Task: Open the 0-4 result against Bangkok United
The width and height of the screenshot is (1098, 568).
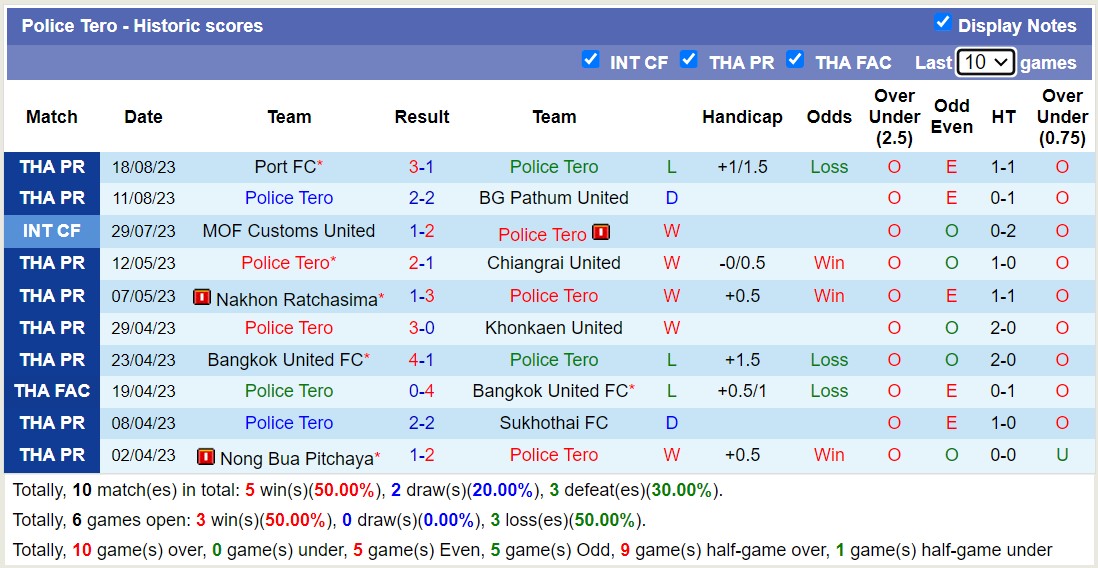Action: click(x=421, y=391)
